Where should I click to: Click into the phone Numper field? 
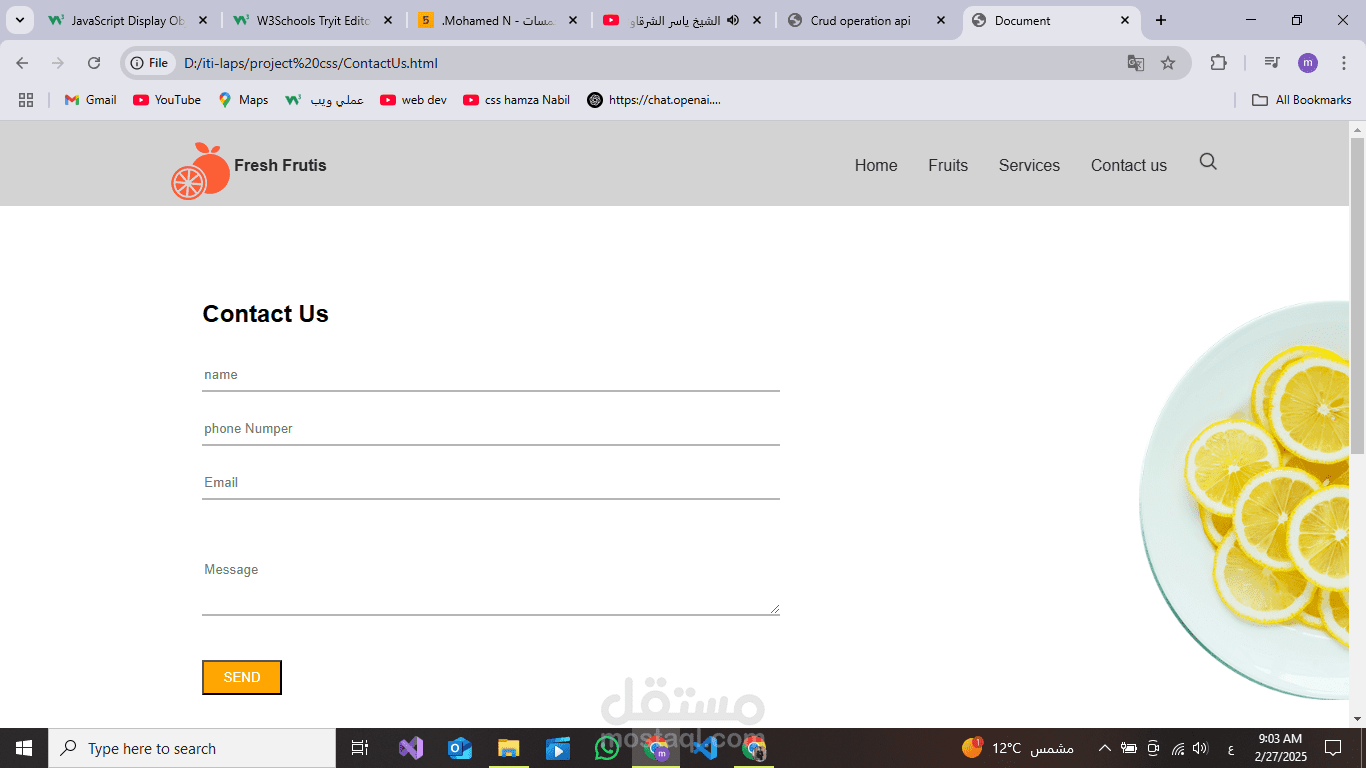[491, 429]
